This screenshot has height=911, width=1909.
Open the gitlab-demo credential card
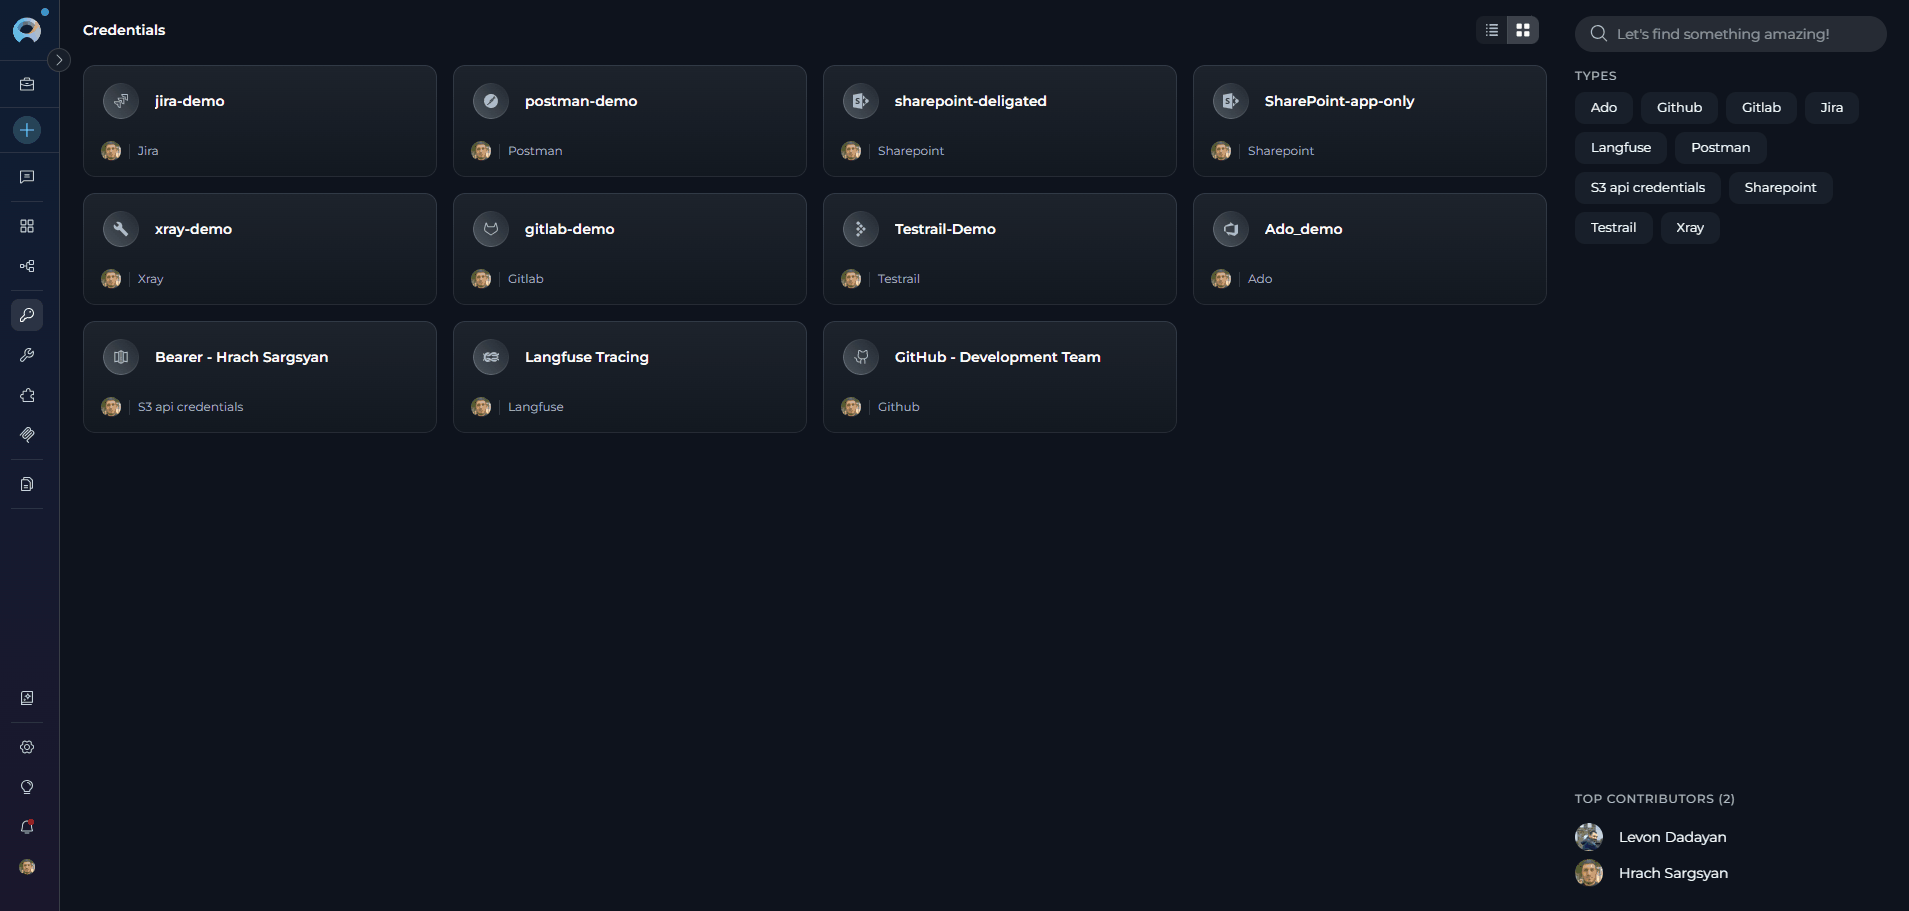point(630,249)
